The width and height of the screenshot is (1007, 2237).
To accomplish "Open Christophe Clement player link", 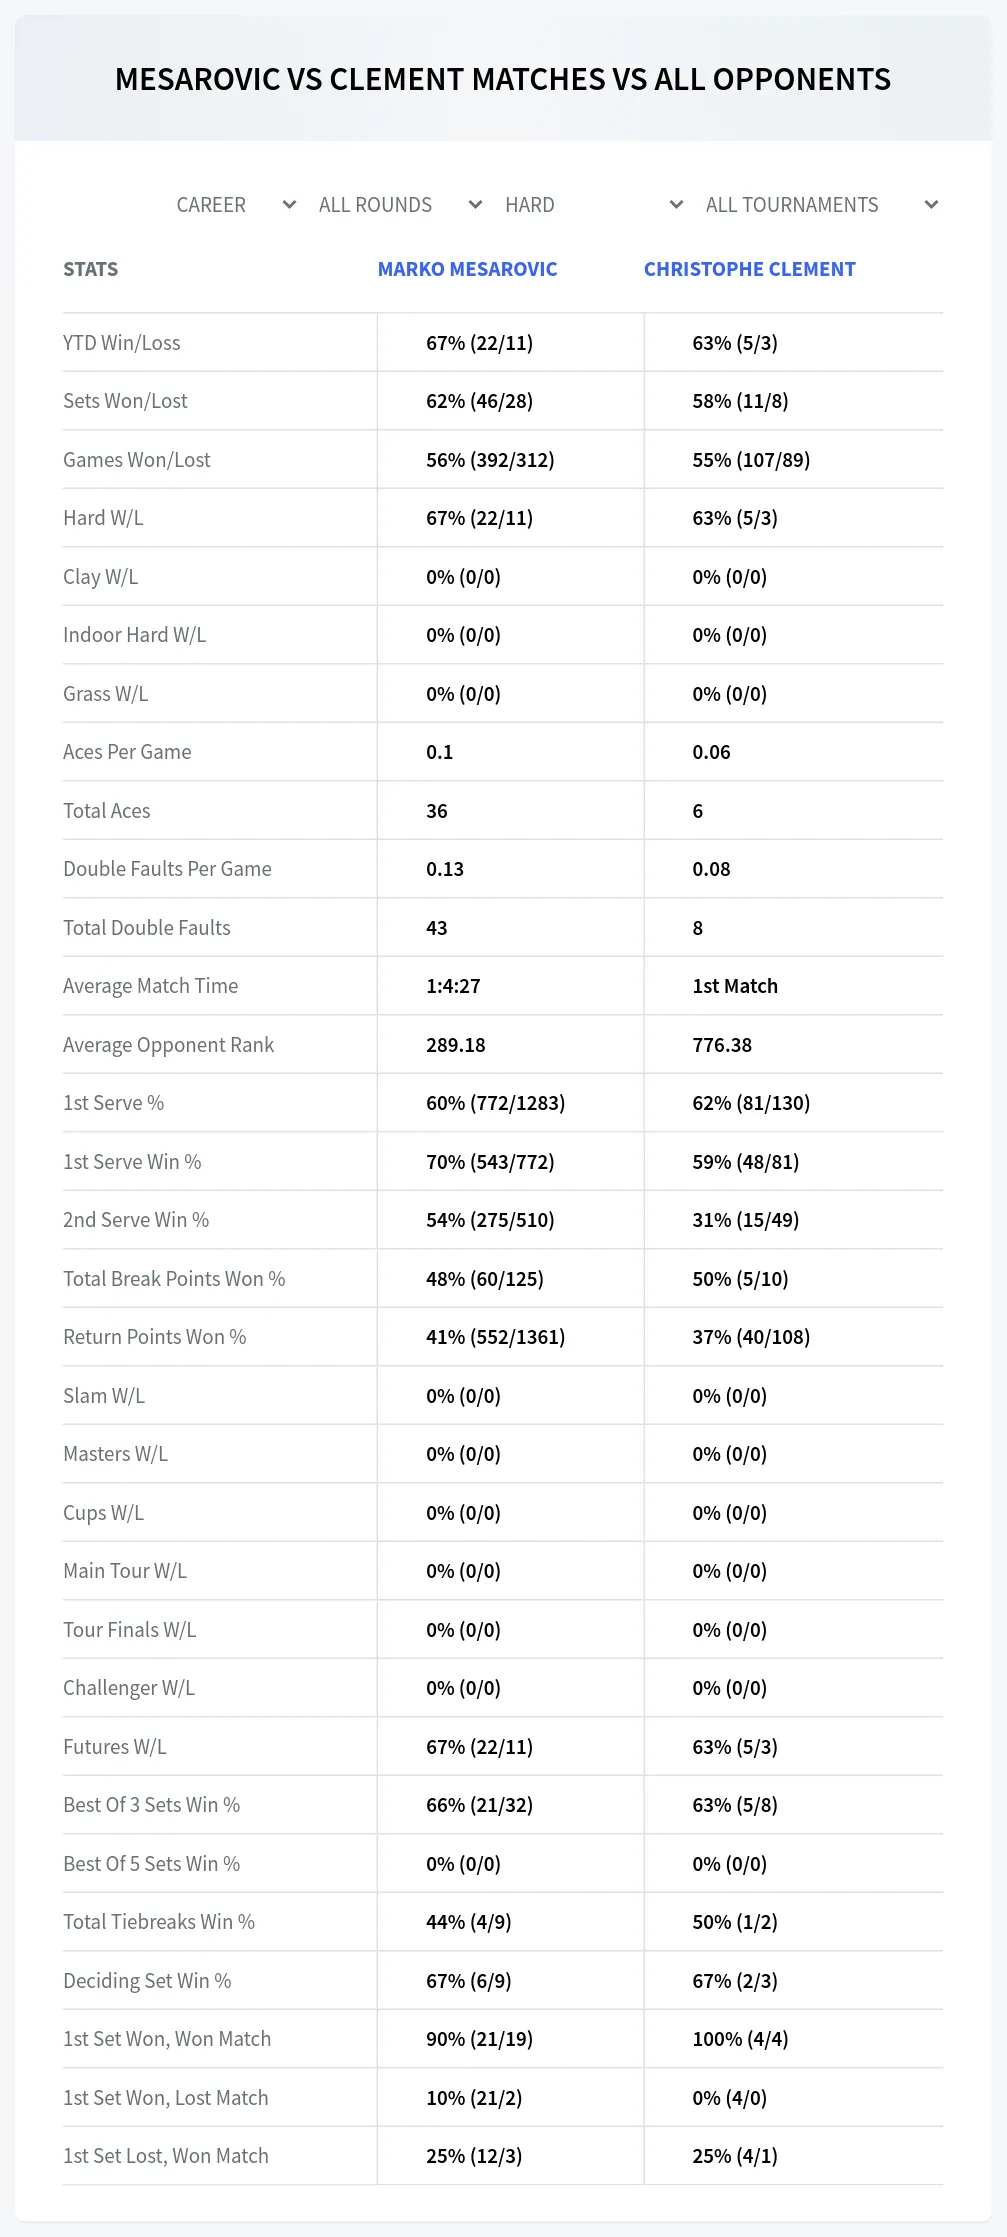I will click(749, 269).
